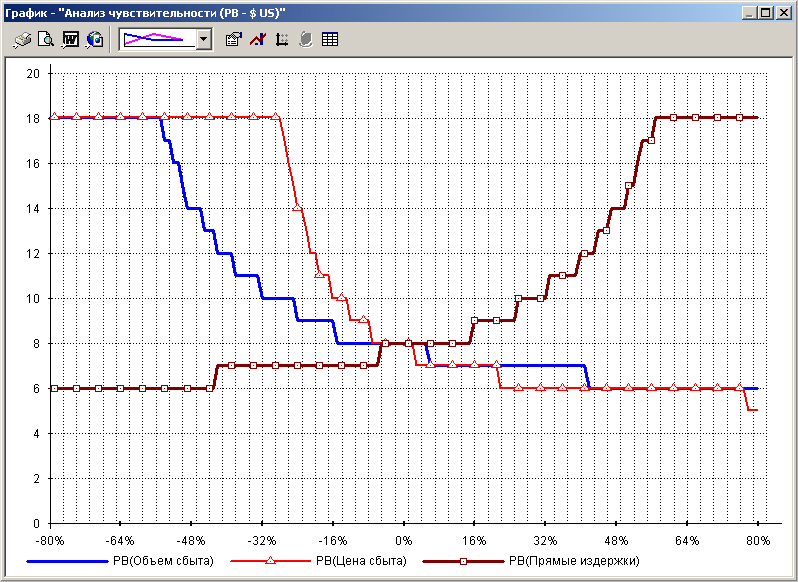Minimize the chart window
Image resolution: width=798 pixels, height=582 pixels.
coord(748,13)
